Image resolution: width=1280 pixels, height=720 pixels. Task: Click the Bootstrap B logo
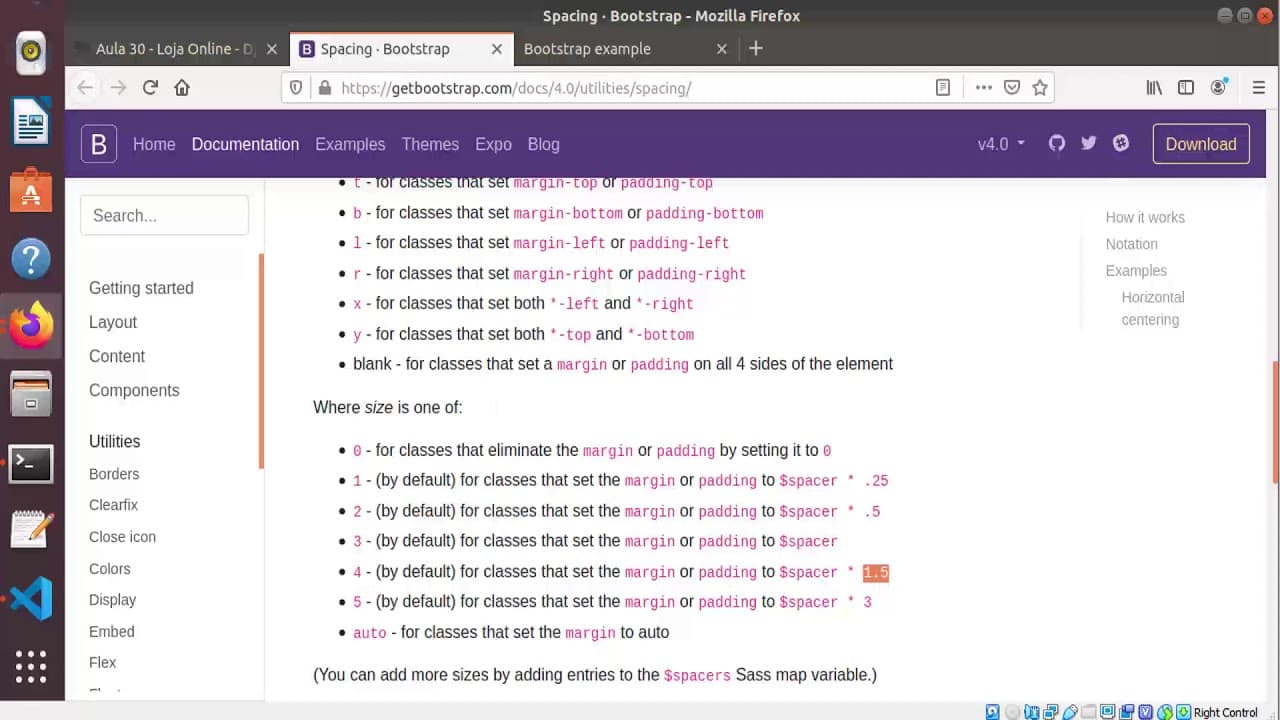coord(99,144)
